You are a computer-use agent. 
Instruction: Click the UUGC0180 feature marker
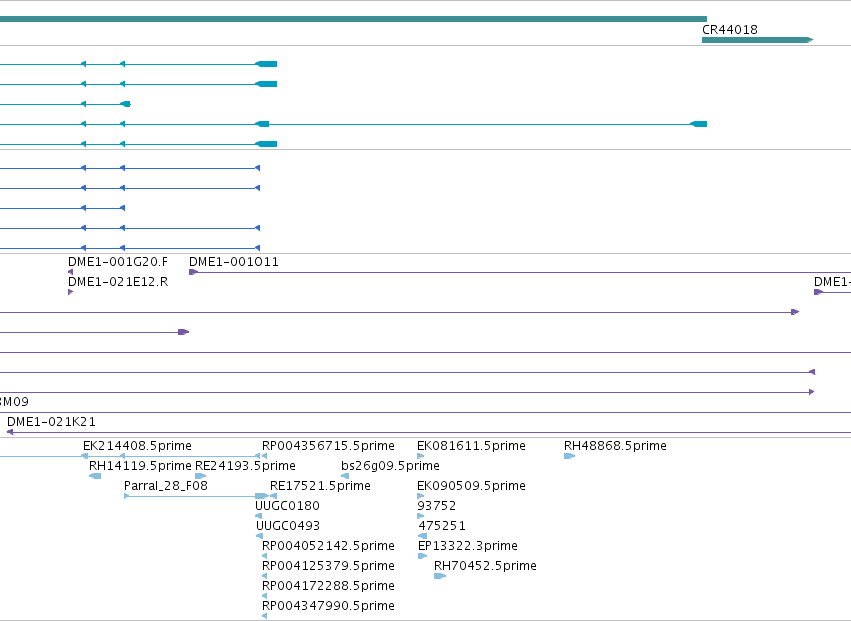(258, 516)
